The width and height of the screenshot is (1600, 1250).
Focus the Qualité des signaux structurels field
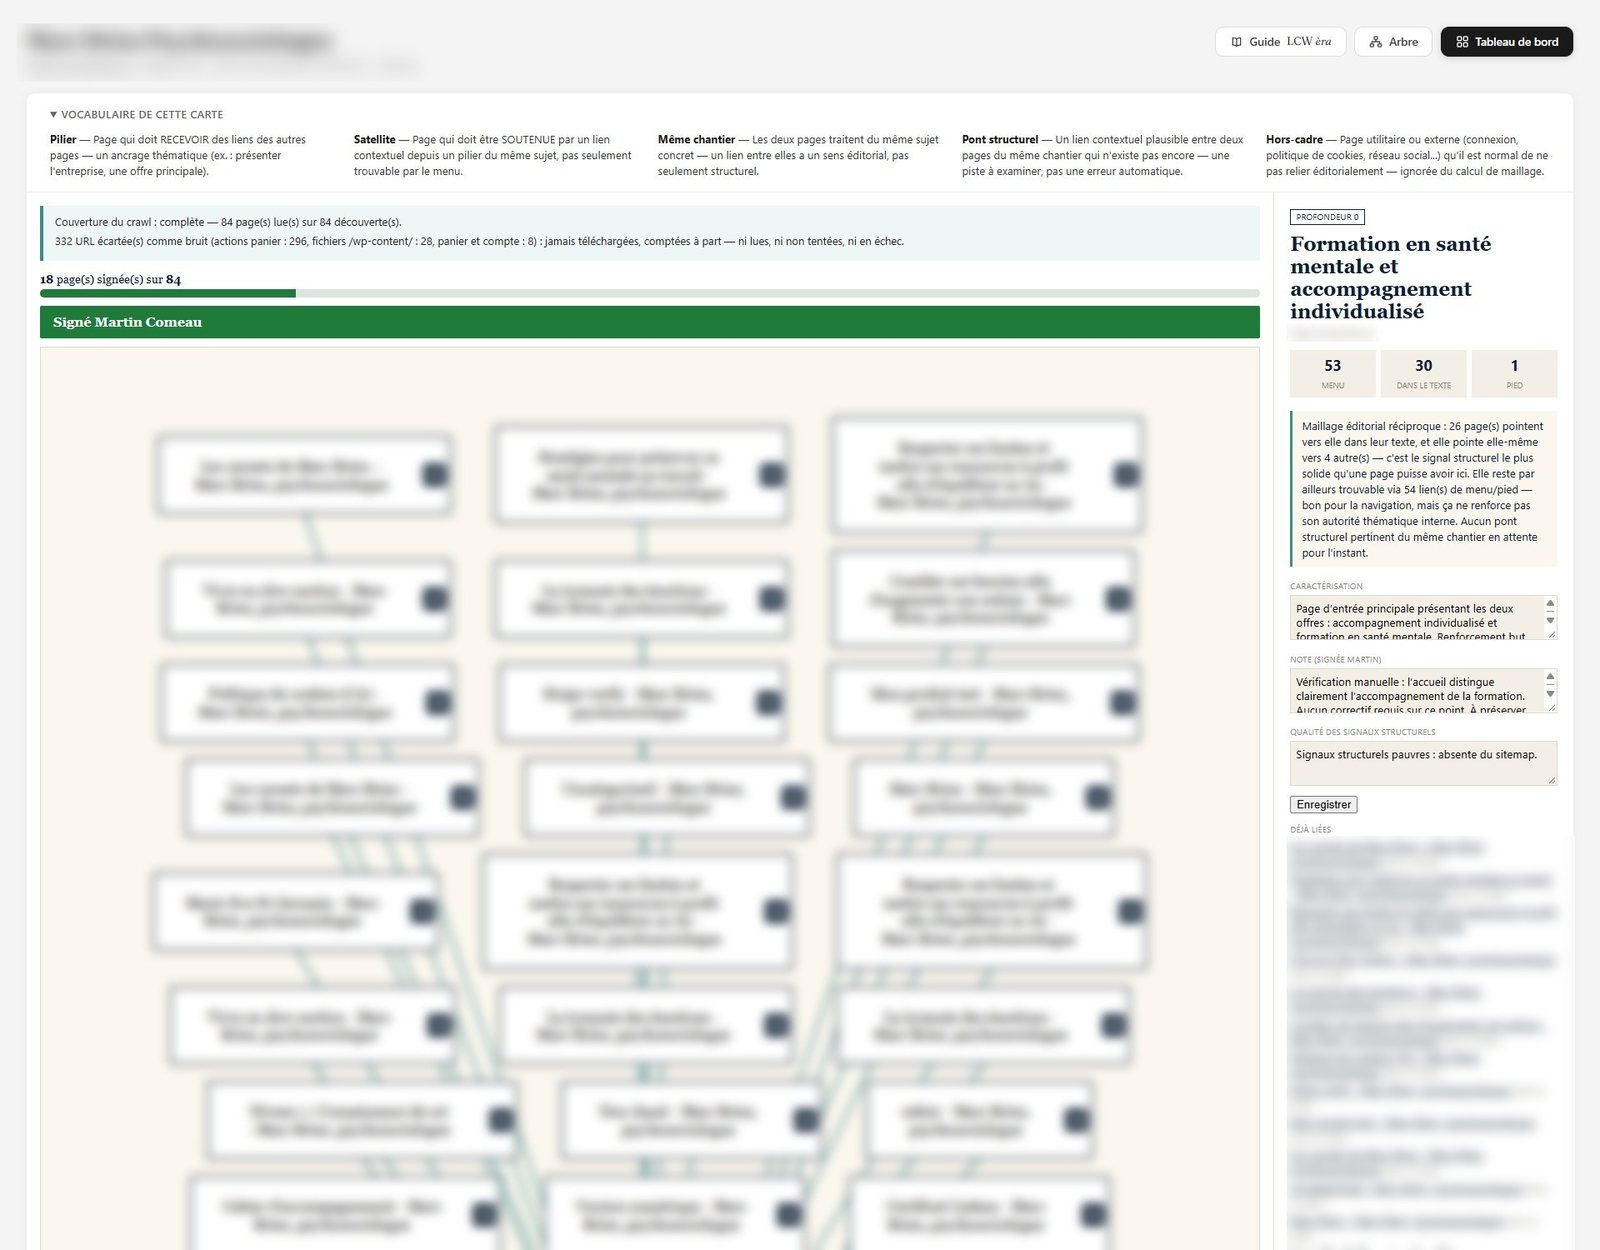pyautogui.click(x=1423, y=763)
